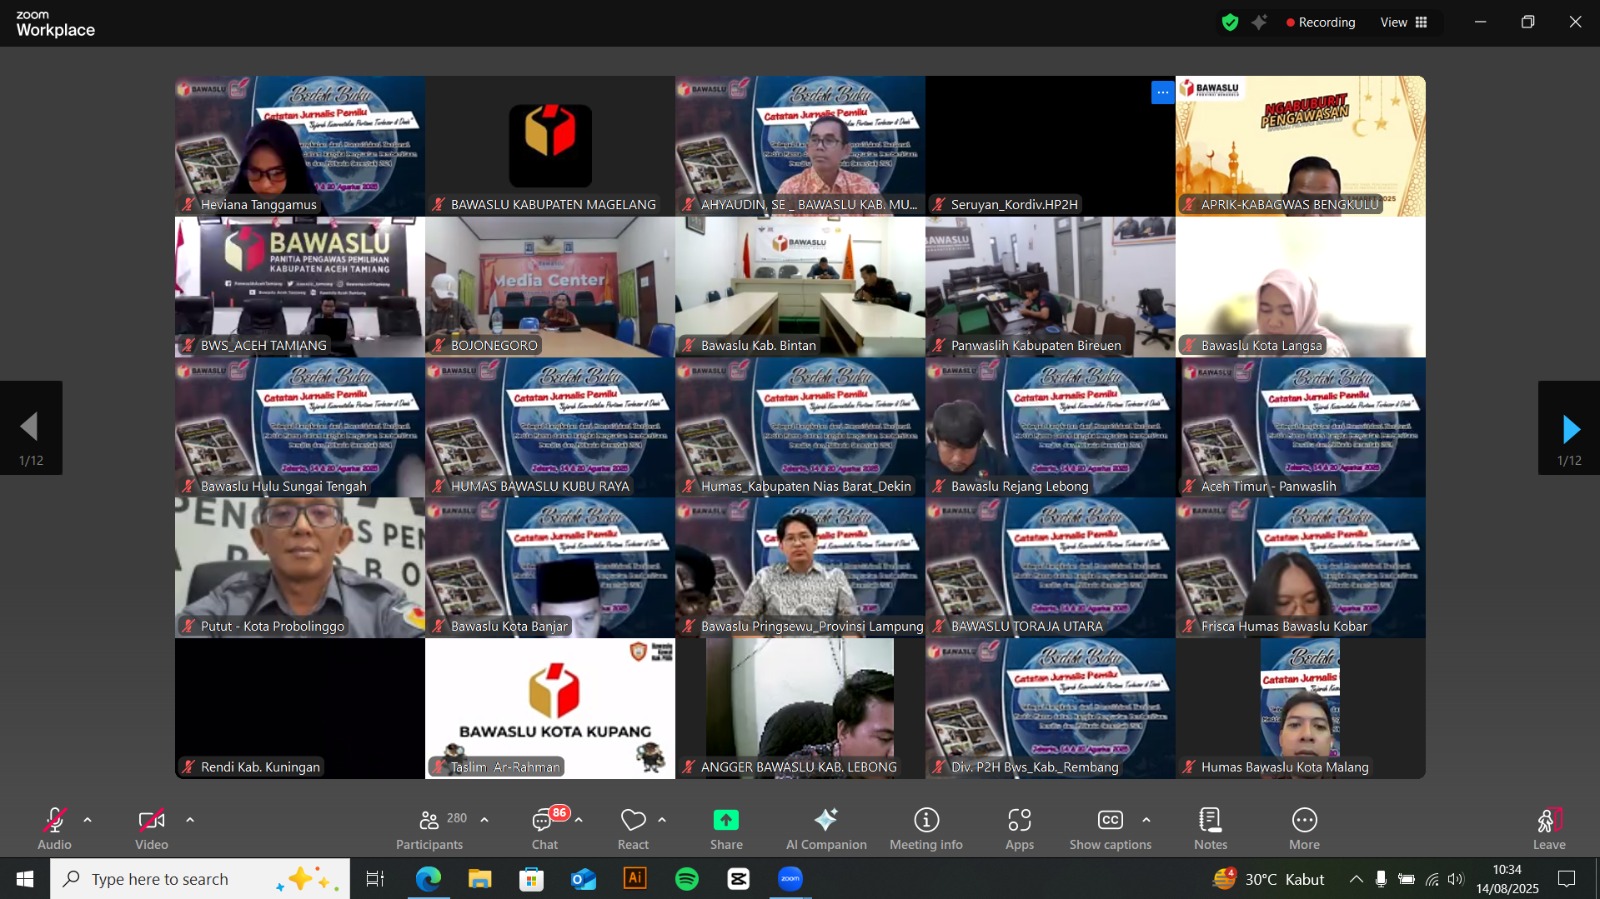Viewport: 1600px width, 899px height.
Task: Expand audio options arrow
Action: pos(88,820)
